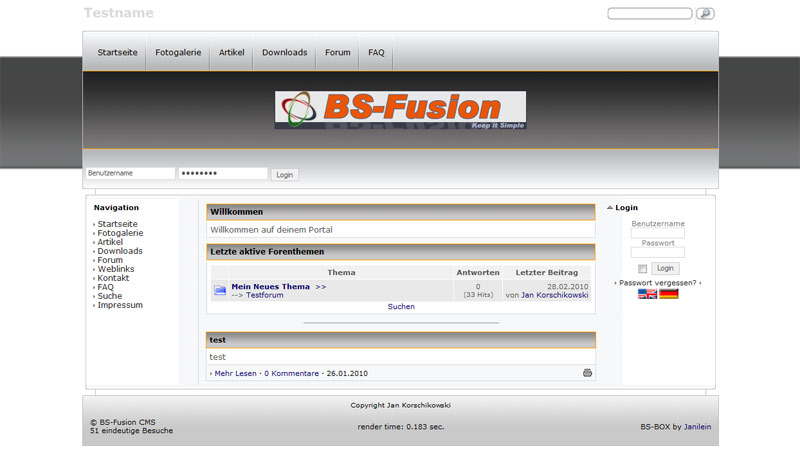800x464 pixels.
Task: Focus the search text field at top
Action: tap(649, 14)
